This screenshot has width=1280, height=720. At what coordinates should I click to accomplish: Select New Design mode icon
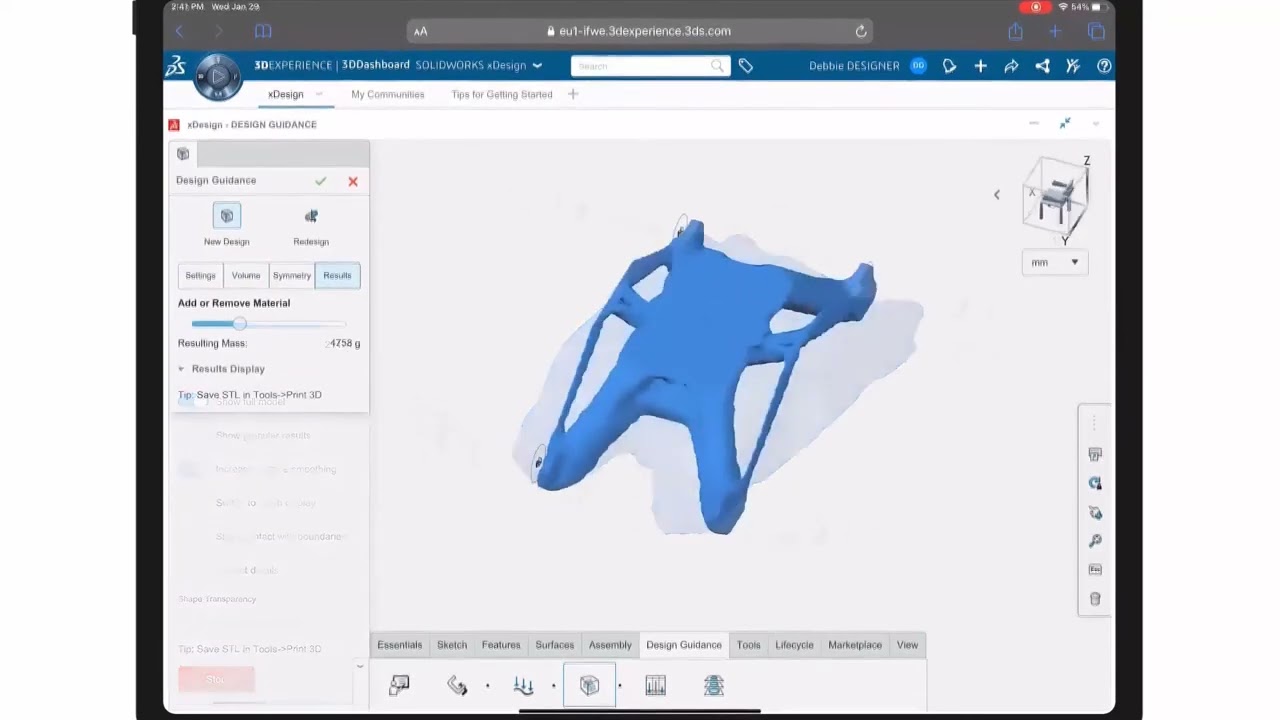tap(227, 216)
